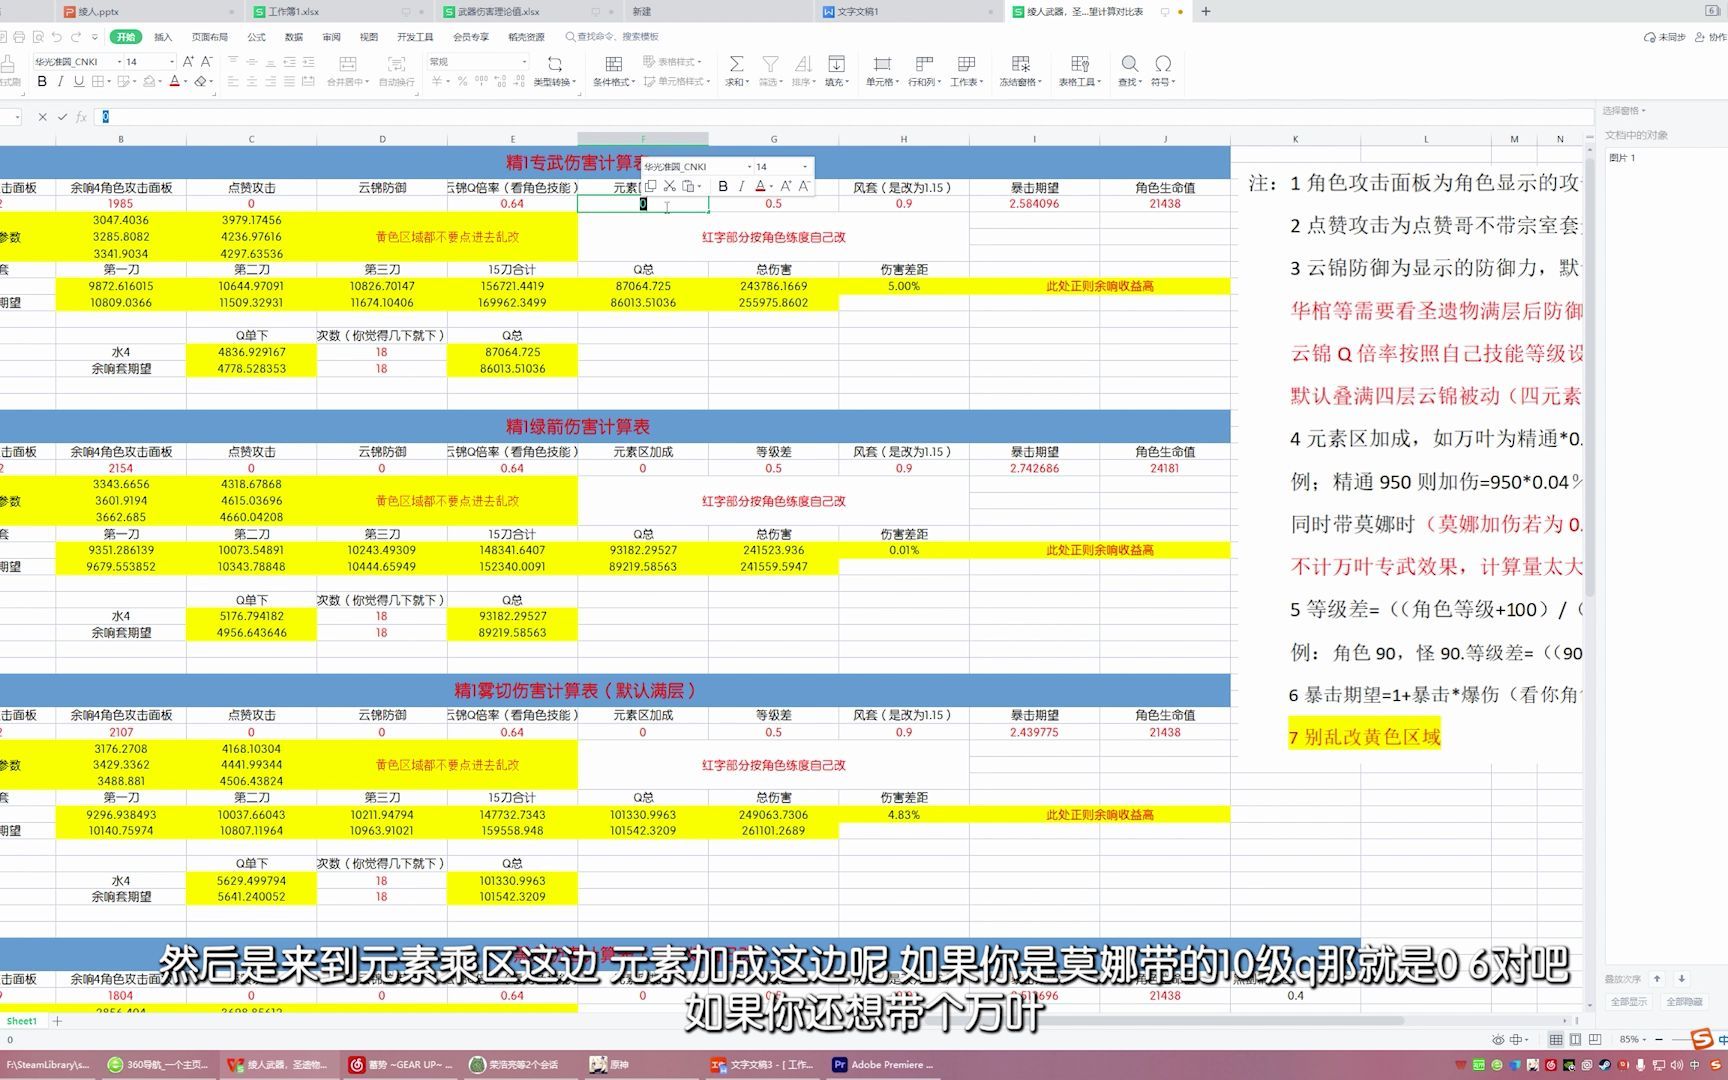The height and width of the screenshot is (1080, 1728).
Task: Open the Insert (插入) ribbon tab
Action: 163,37
